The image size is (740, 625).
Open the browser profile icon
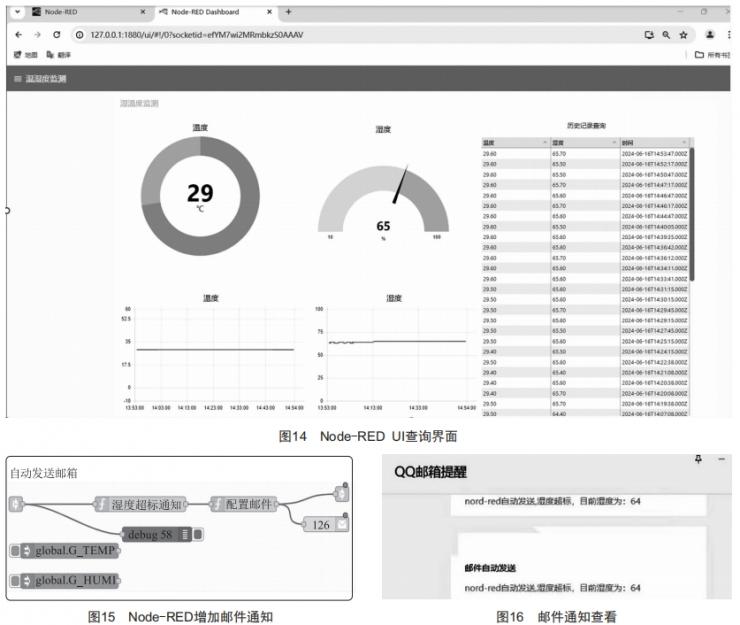(x=710, y=34)
